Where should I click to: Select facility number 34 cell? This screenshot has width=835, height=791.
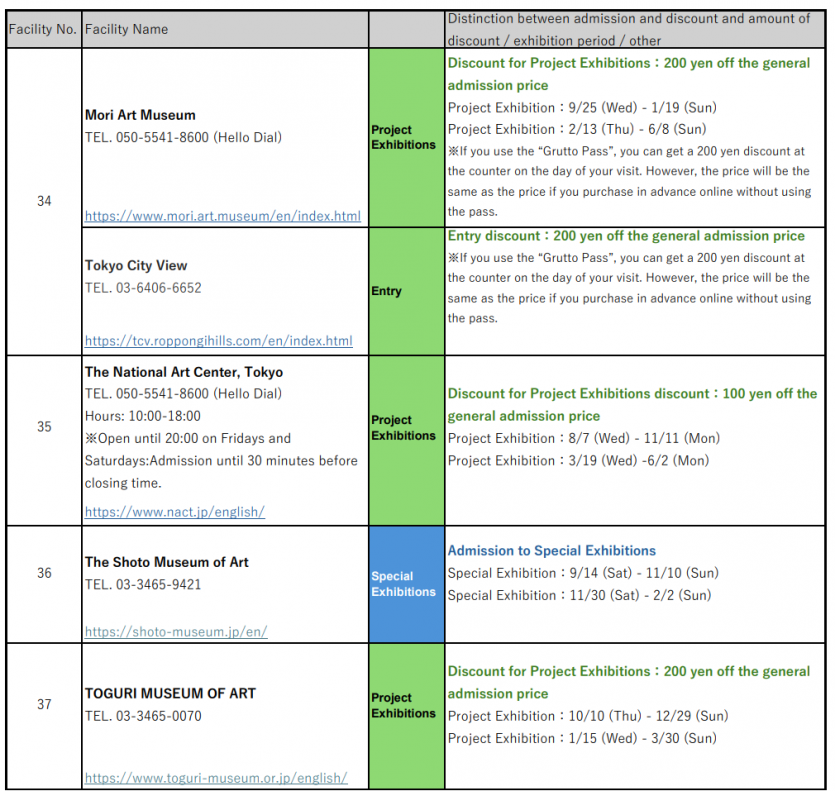coord(44,201)
